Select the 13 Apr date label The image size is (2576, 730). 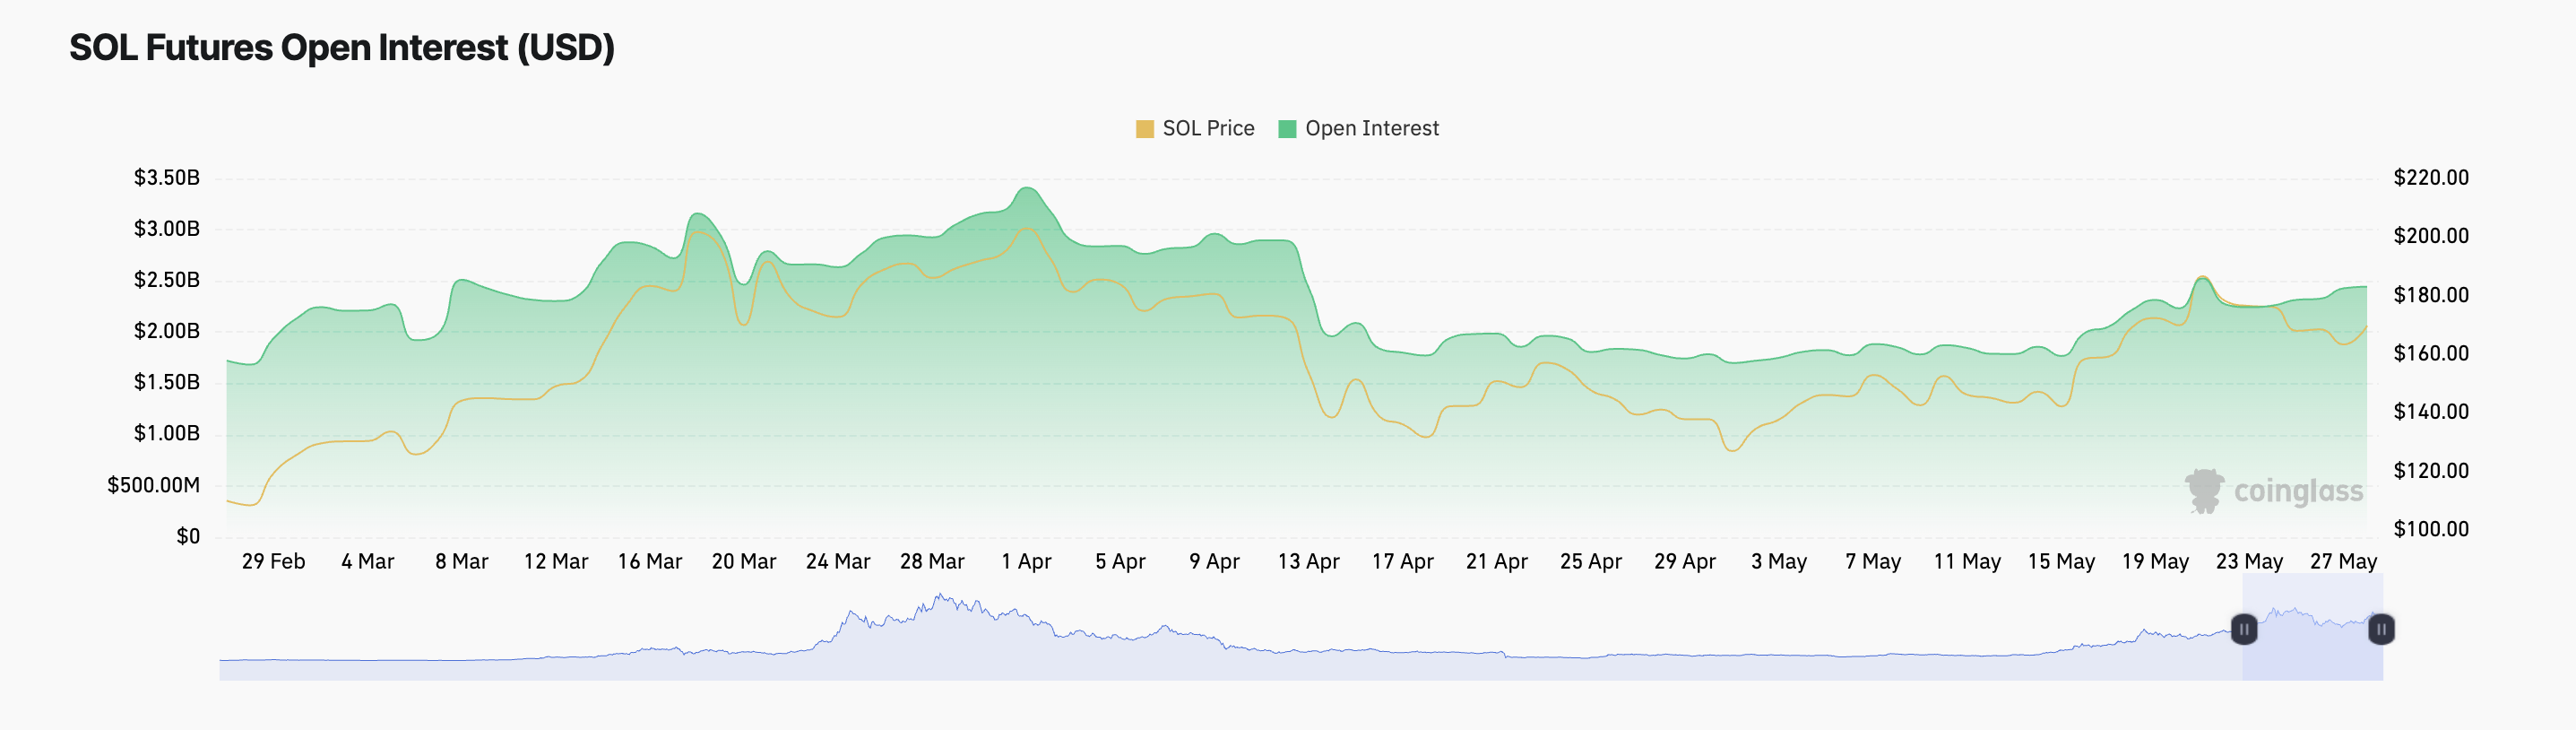(x=1308, y=562)
